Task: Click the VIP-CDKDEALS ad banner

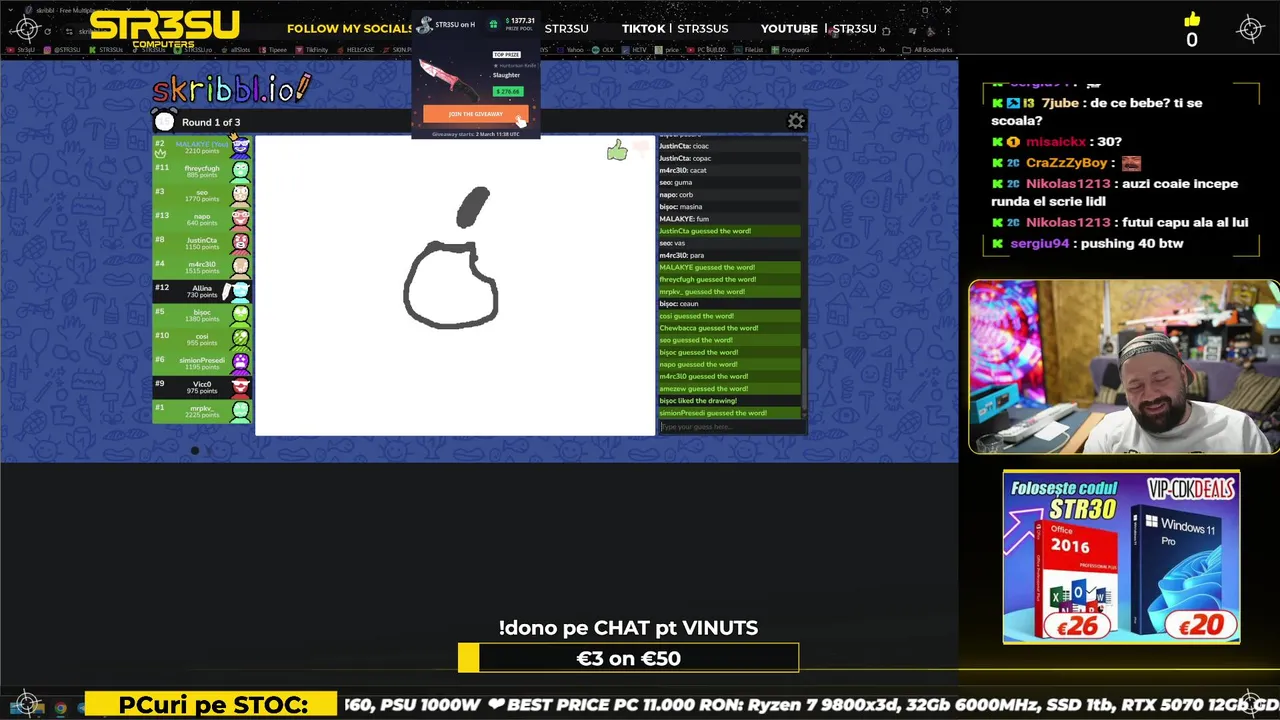Action: pos(1121,557)
